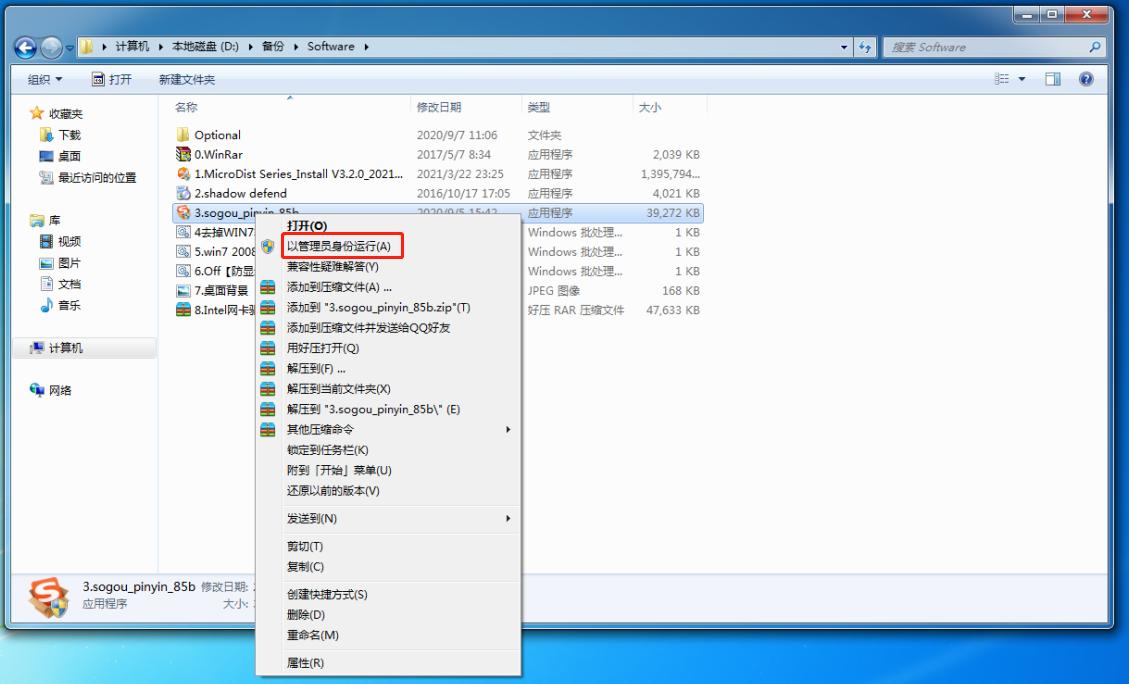Select the Optional folder icon
The height and width of the screenshot is (684, 1129).
[183, 135]
